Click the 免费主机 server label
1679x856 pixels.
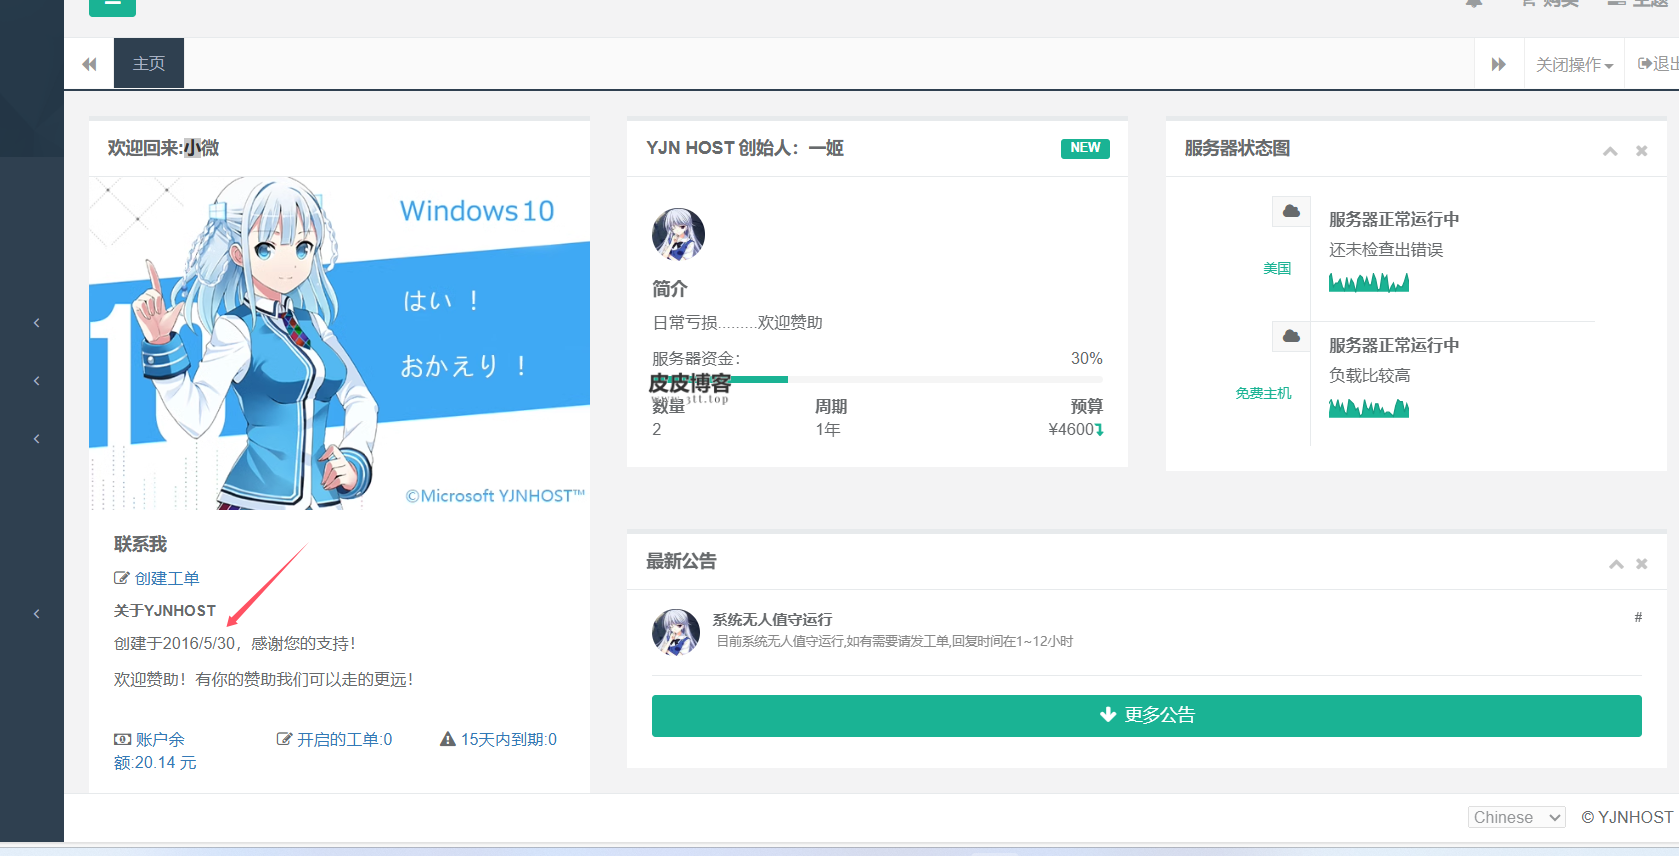[1263, 393]
